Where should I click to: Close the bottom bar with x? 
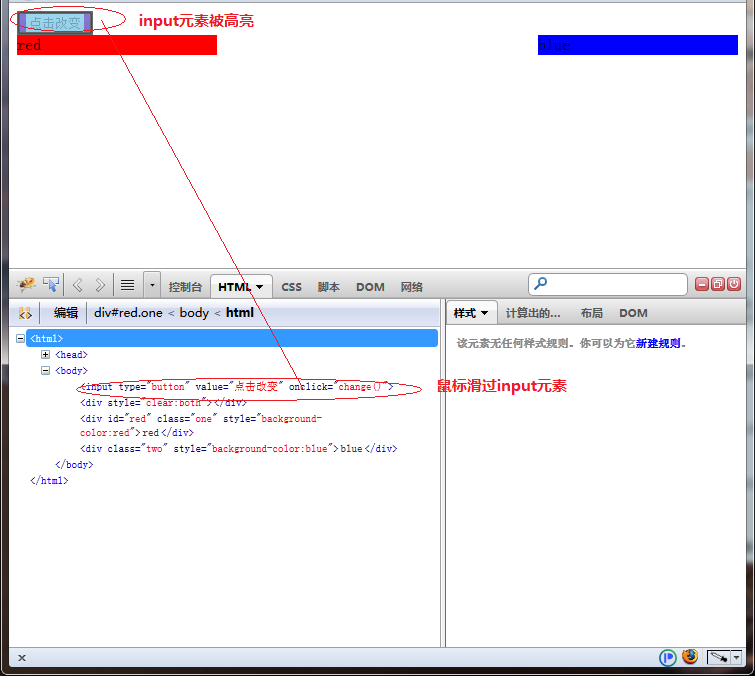(x=22, y=658)
